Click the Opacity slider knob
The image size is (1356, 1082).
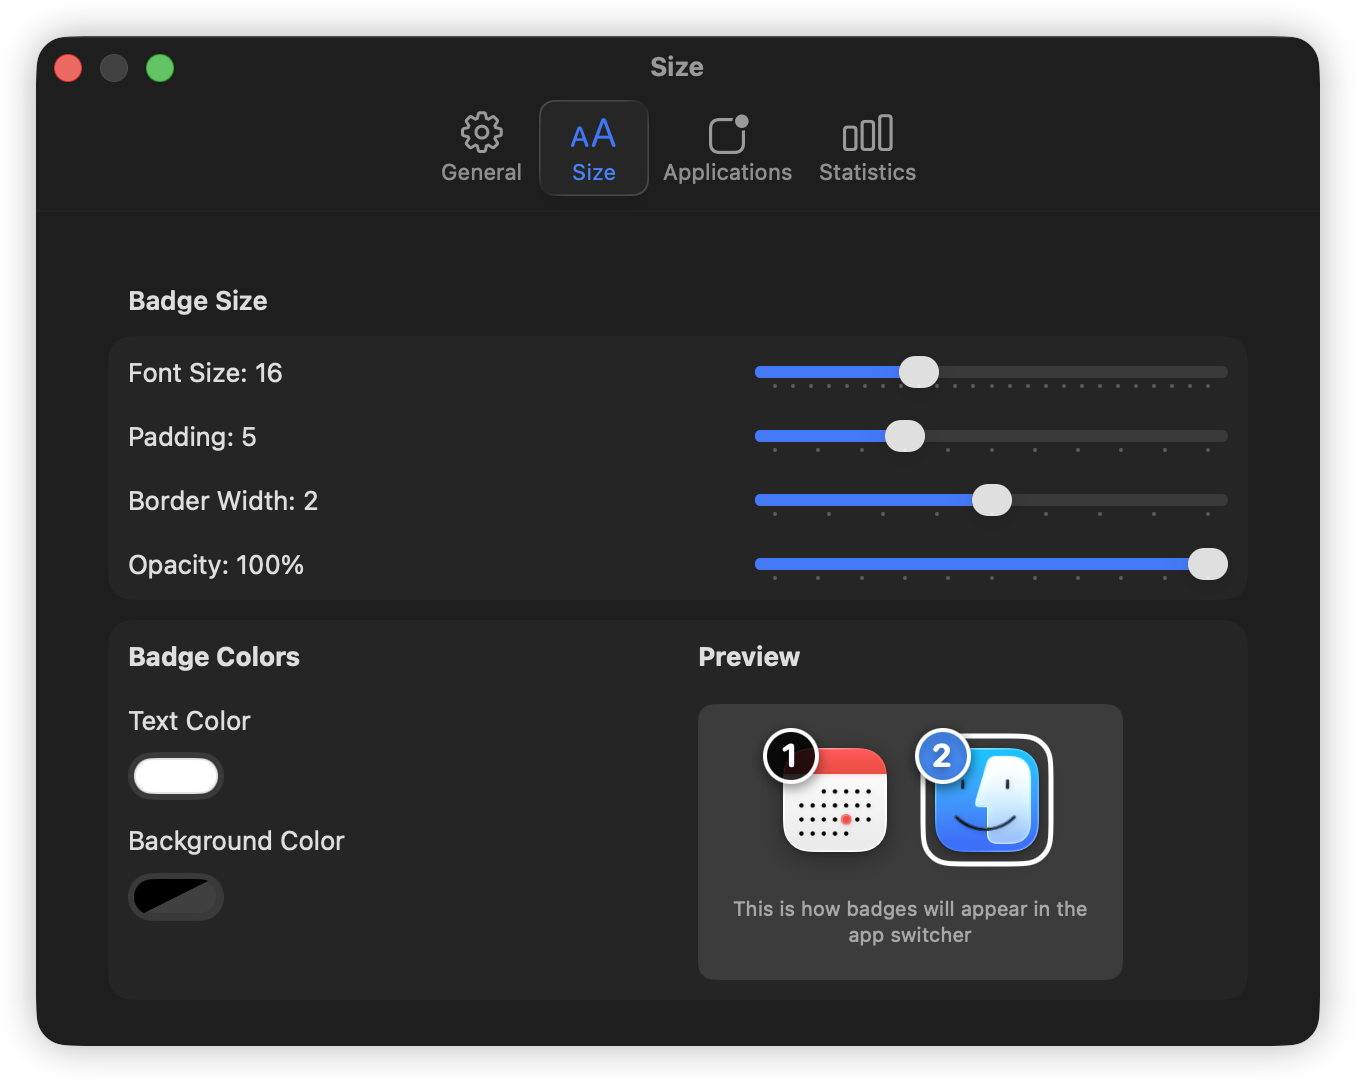pos(1208,564)
